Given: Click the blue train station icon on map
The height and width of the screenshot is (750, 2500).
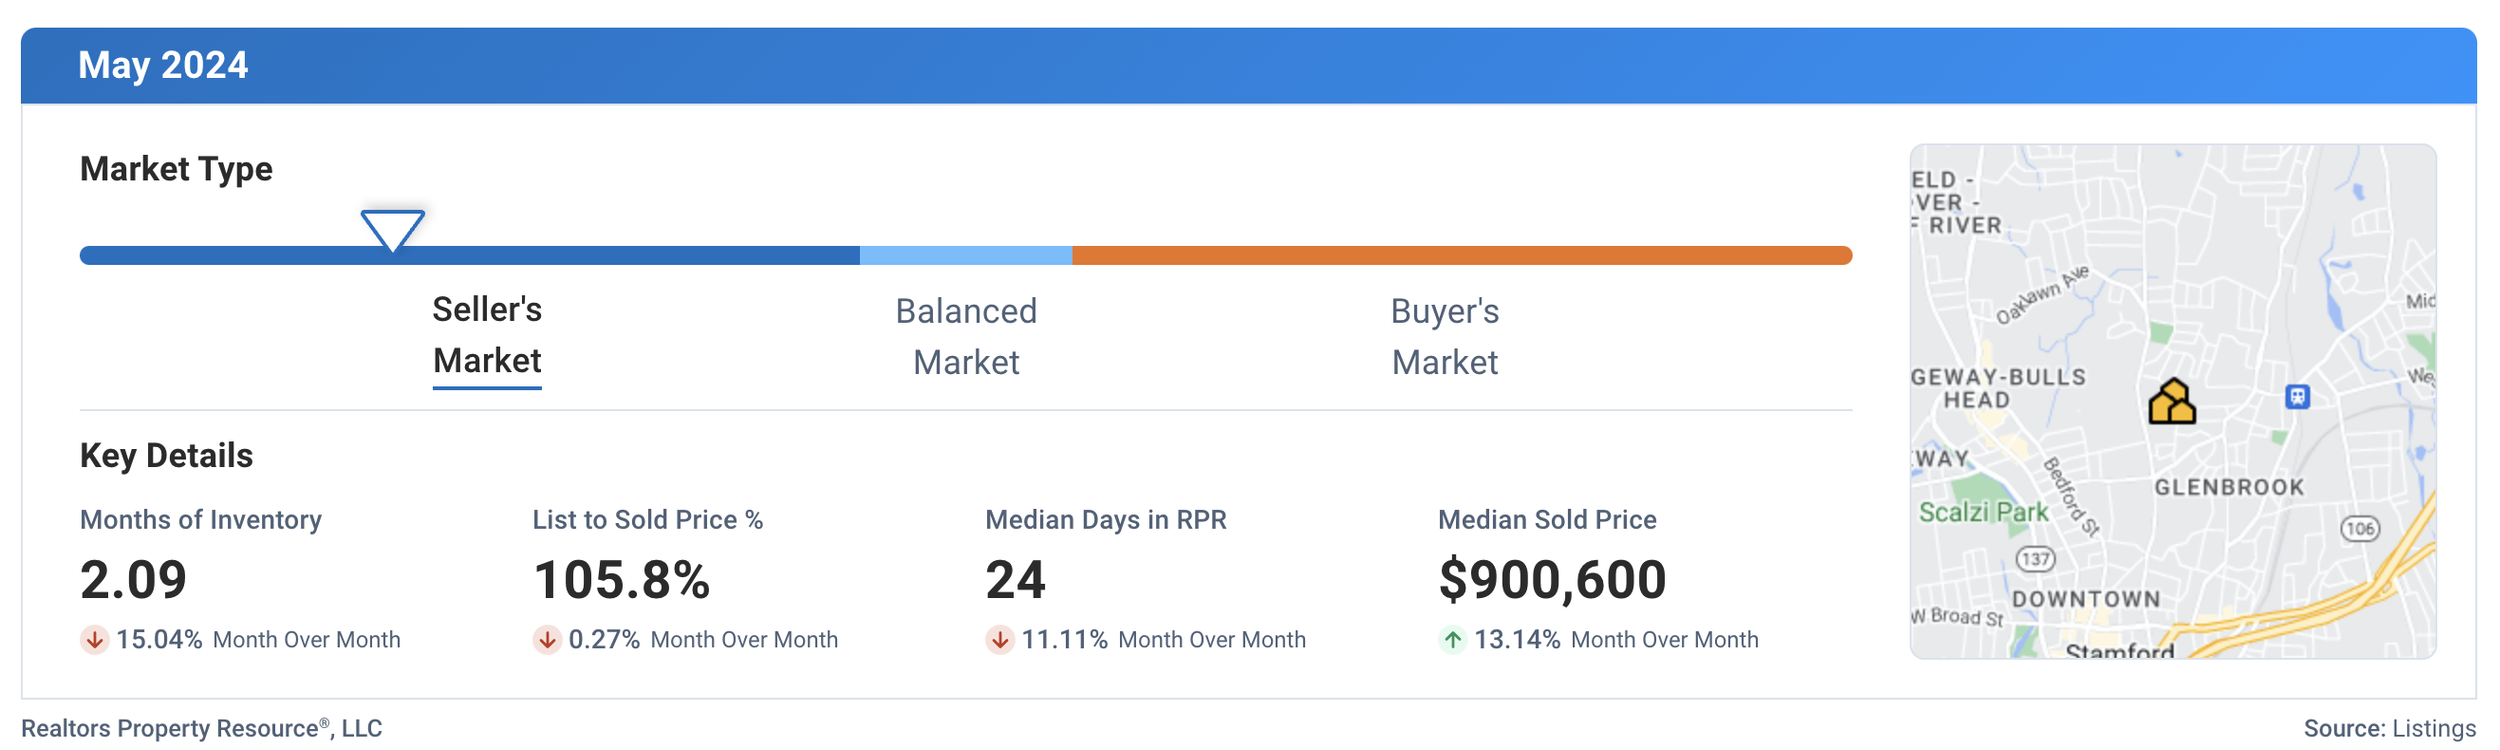Looking at the screenshot, I should click(2297, 396).
